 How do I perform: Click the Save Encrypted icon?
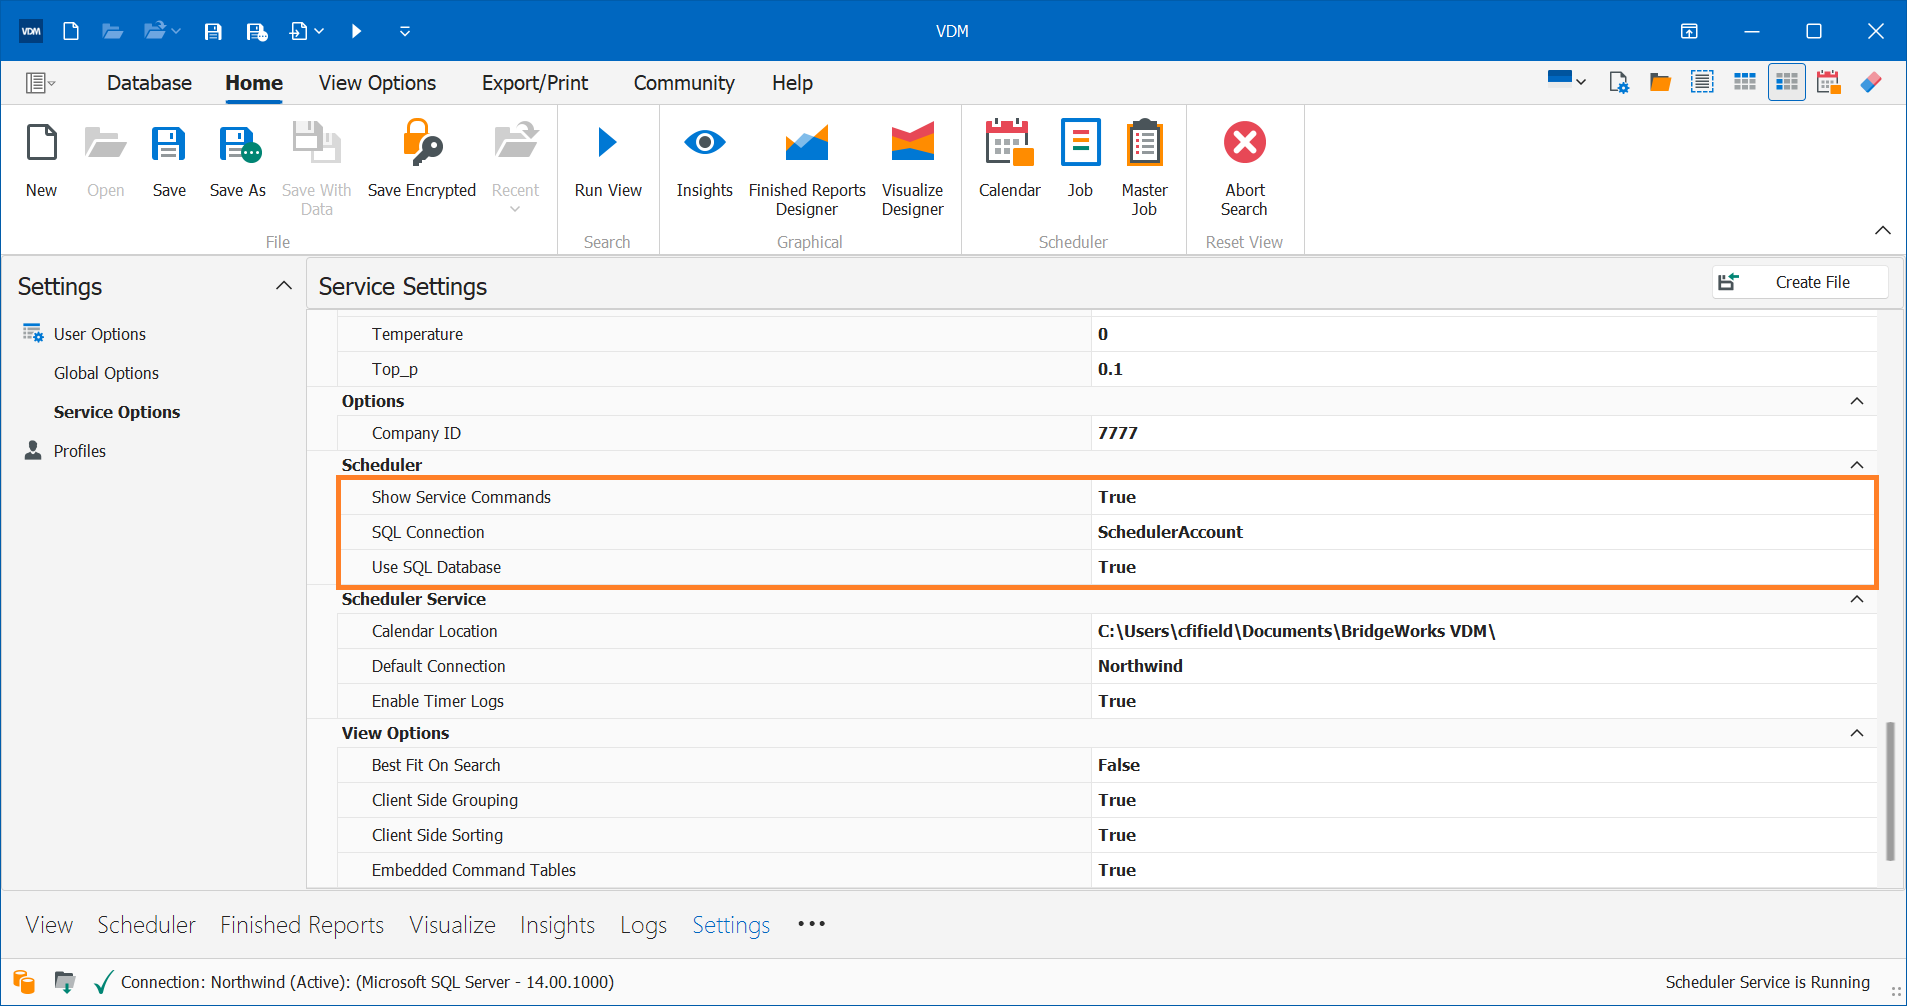(421, 143)
